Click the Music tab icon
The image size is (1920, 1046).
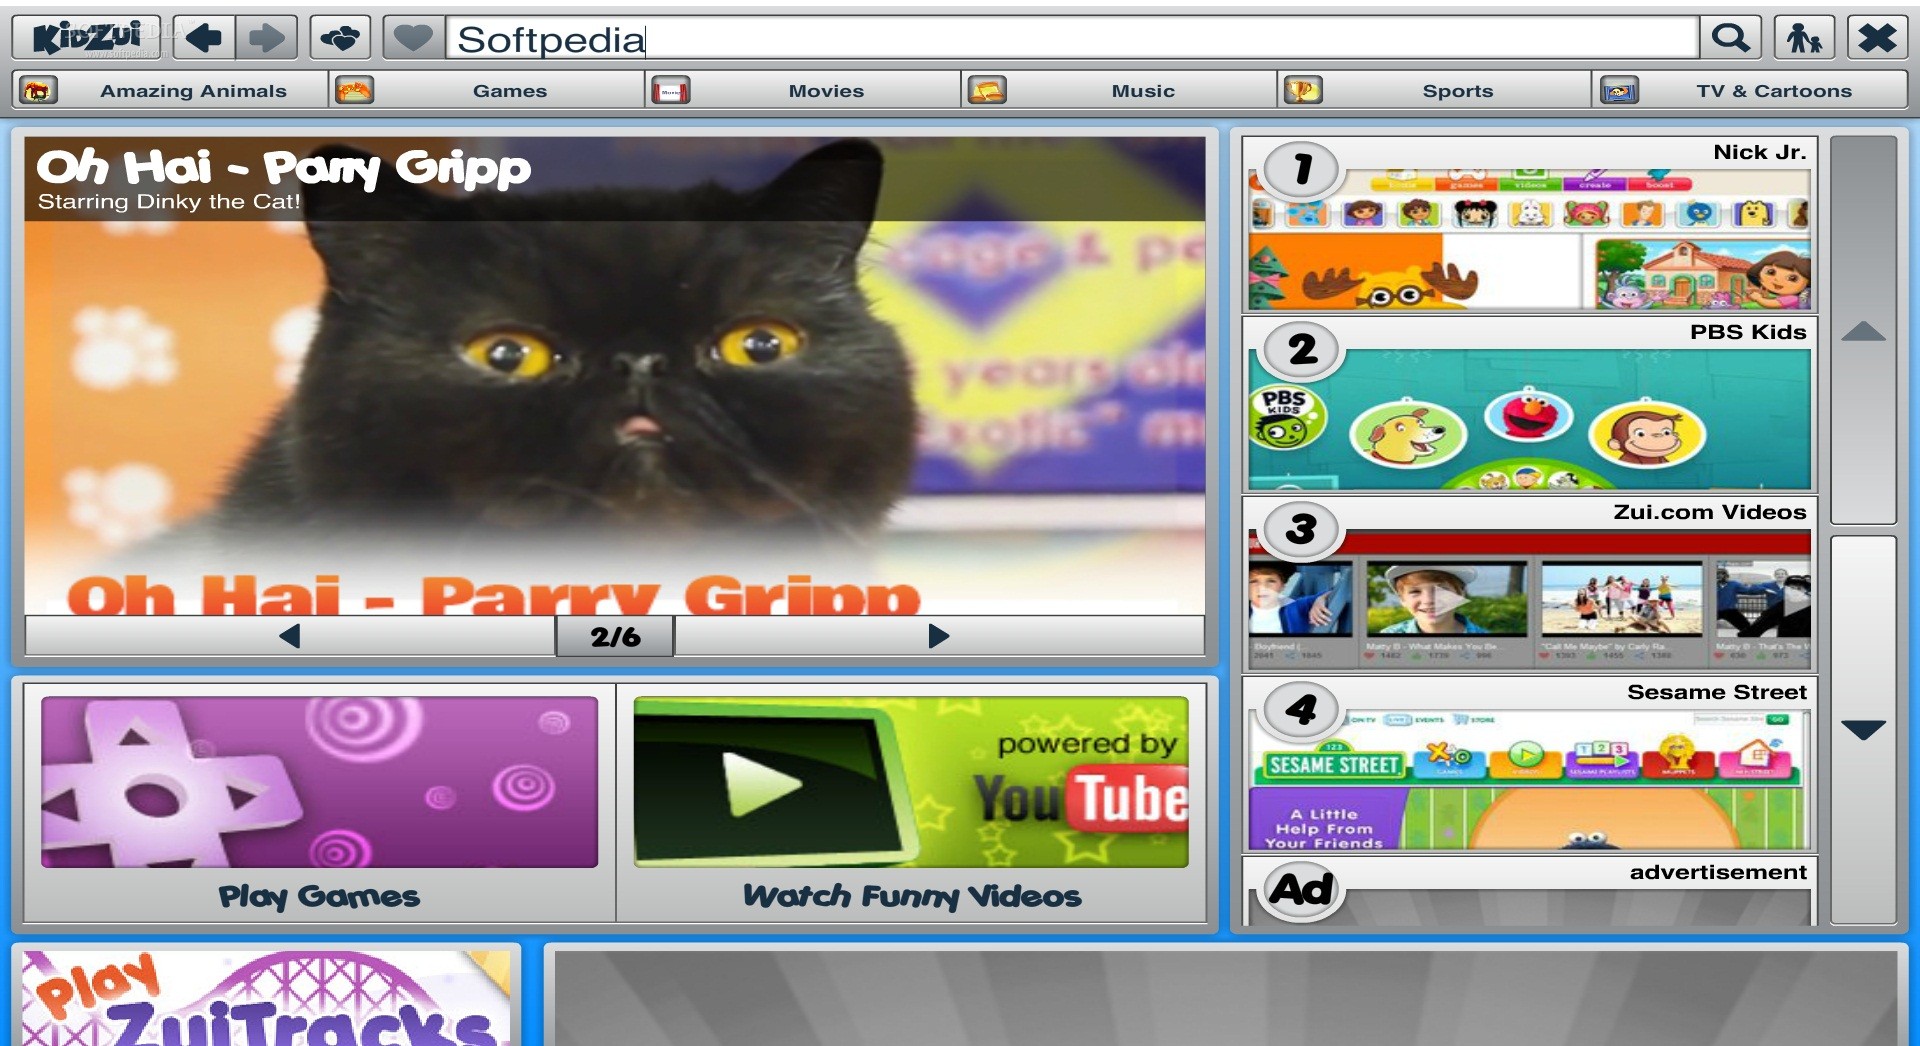point(986,91)
